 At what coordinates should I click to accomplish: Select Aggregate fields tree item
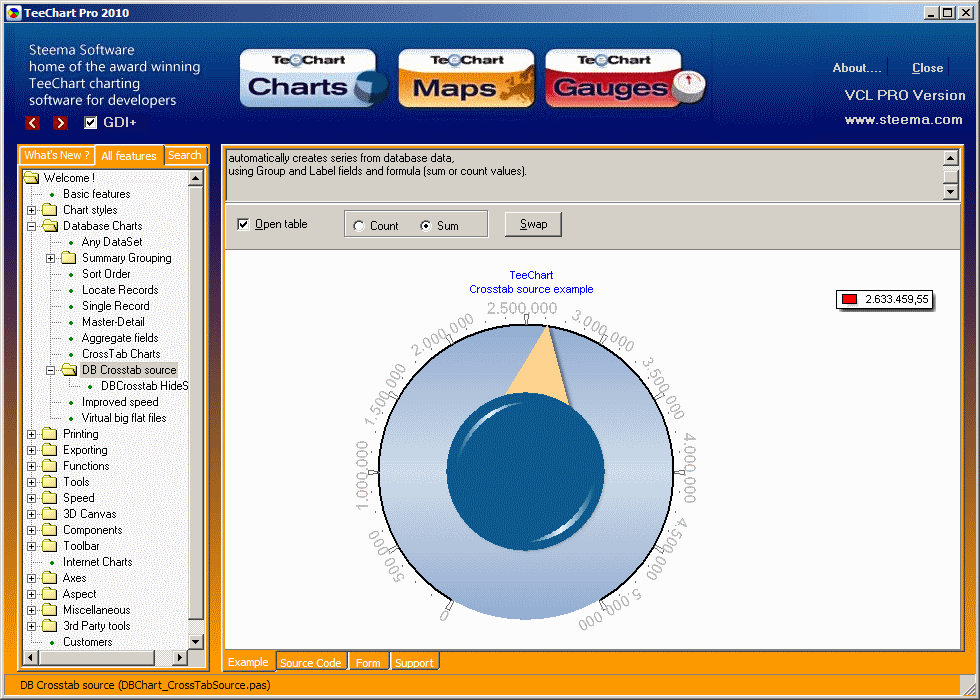120,338
